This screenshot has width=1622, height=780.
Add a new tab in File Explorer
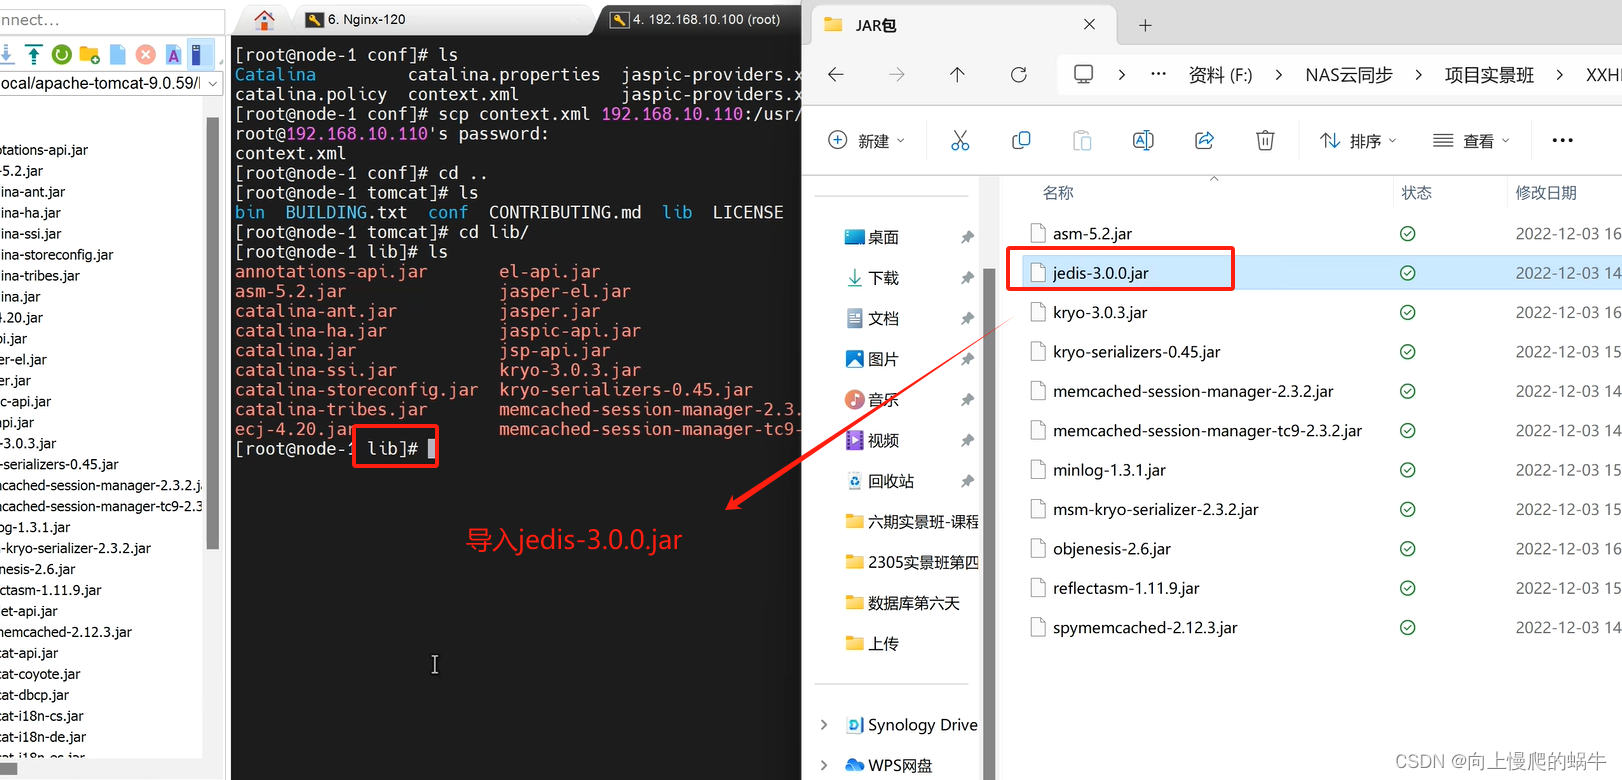coord(1145,25)
